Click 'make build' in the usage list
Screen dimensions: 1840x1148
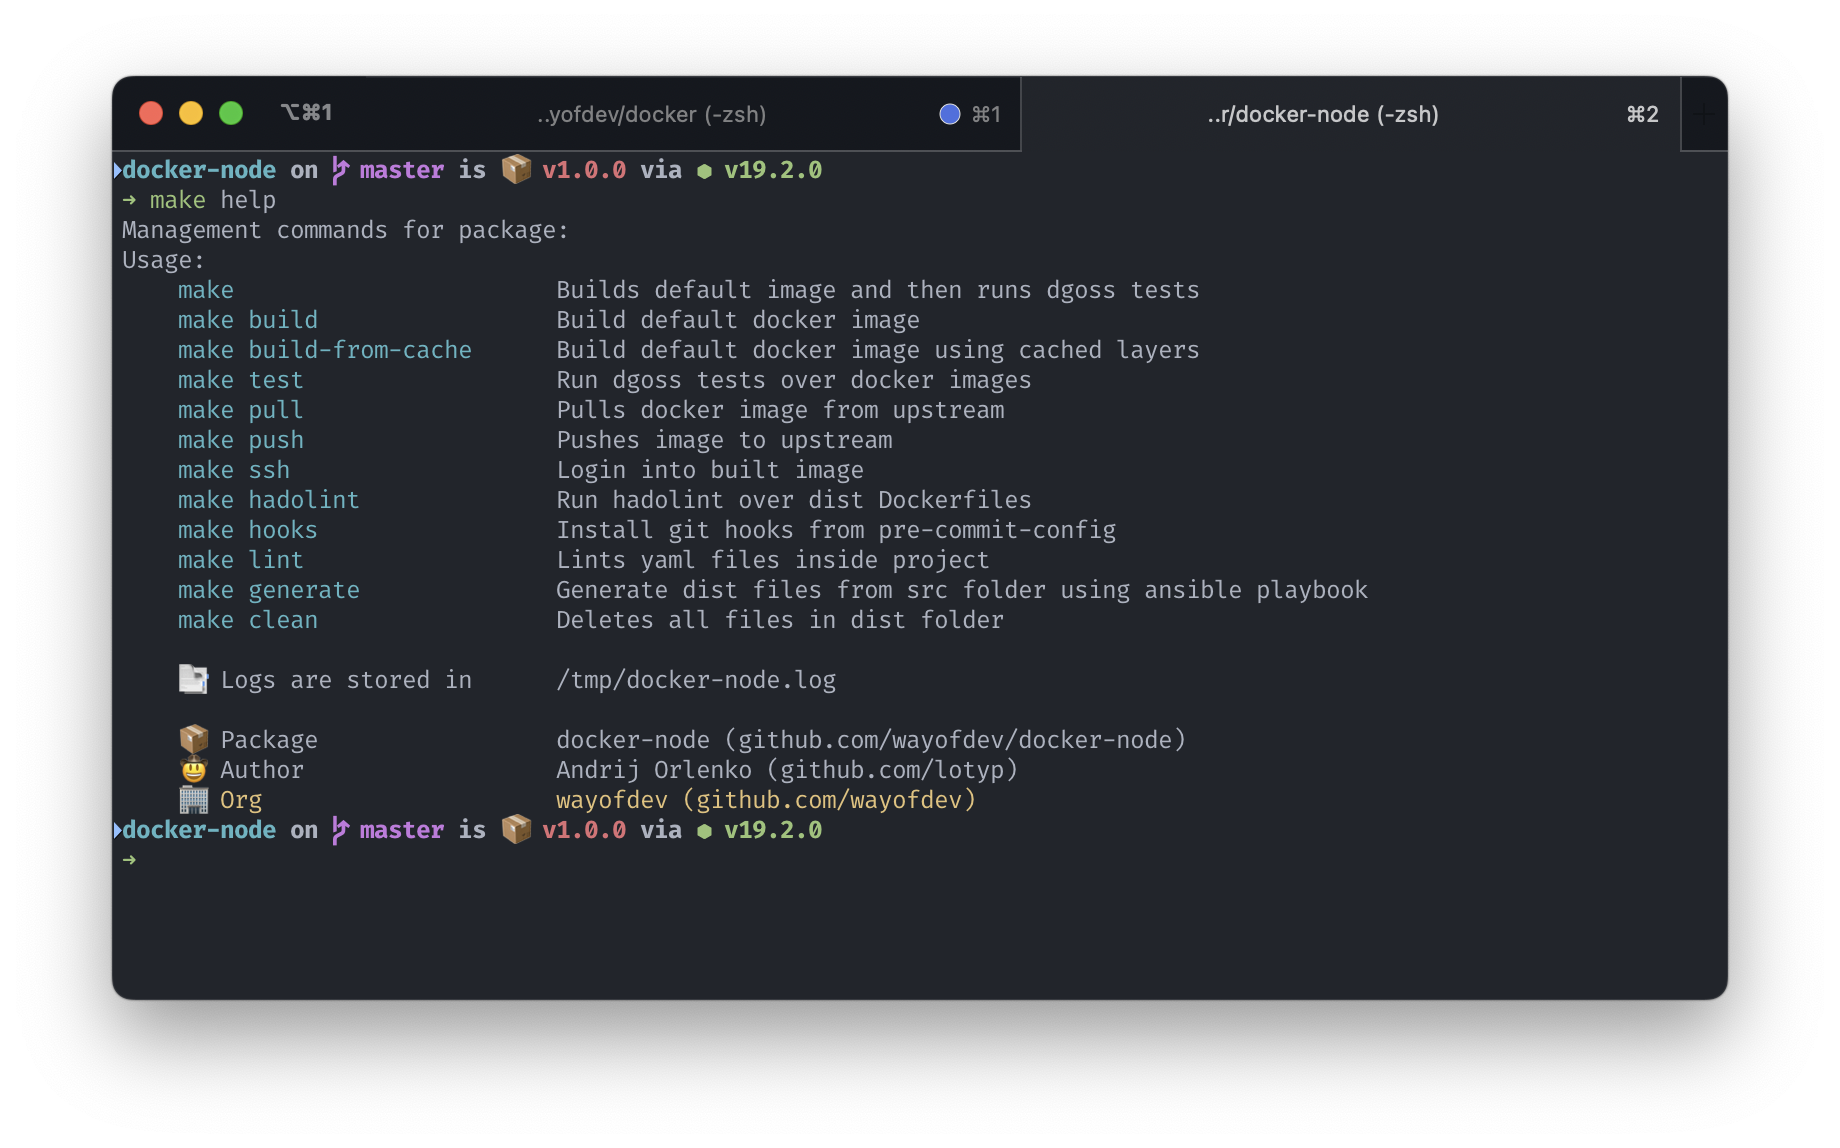point(248,320)
